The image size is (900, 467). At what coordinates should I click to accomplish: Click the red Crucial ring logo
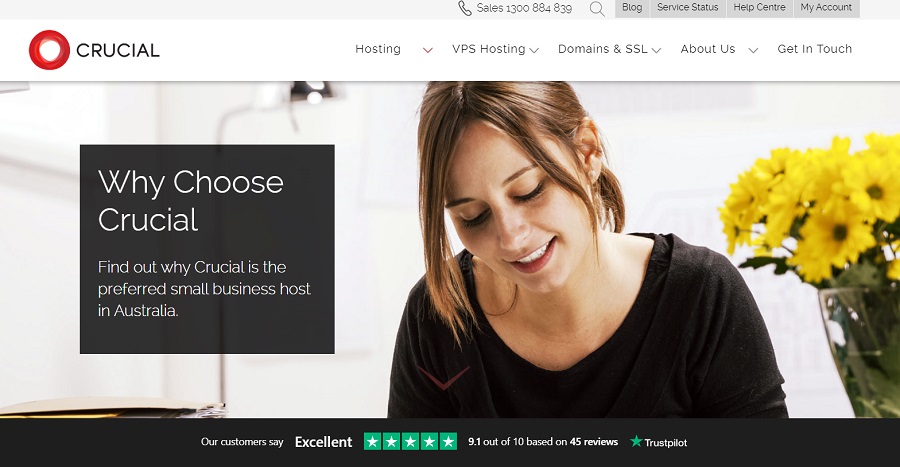(x=49, y=50)
